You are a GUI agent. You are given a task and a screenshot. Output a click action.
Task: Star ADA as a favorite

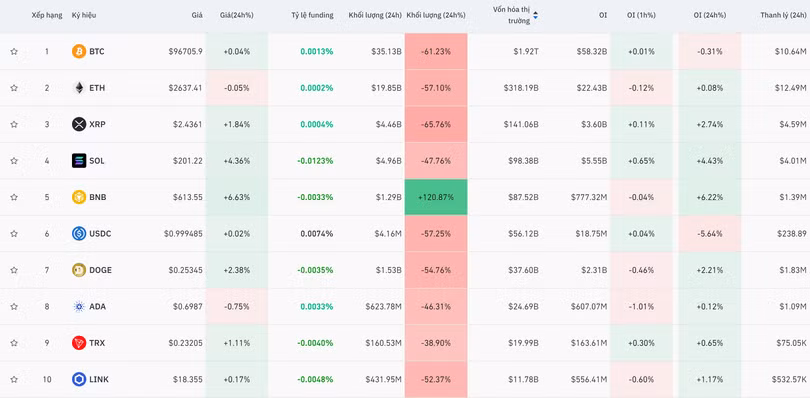click(14, 307)
